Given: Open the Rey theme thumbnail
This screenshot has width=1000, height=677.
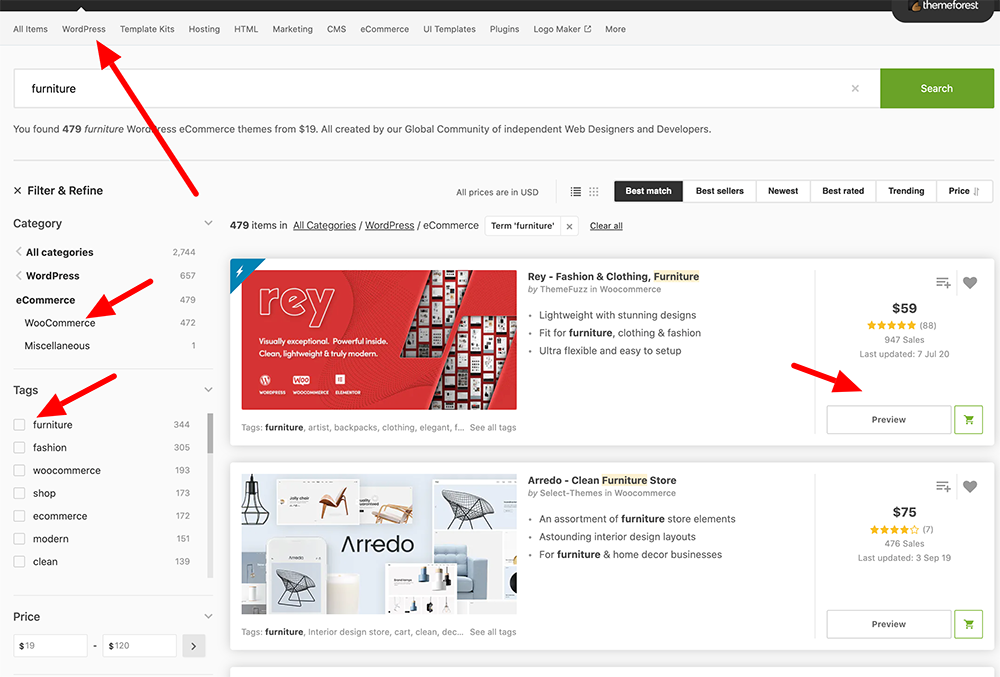Looking at the screenshot, I should point(379,340).
